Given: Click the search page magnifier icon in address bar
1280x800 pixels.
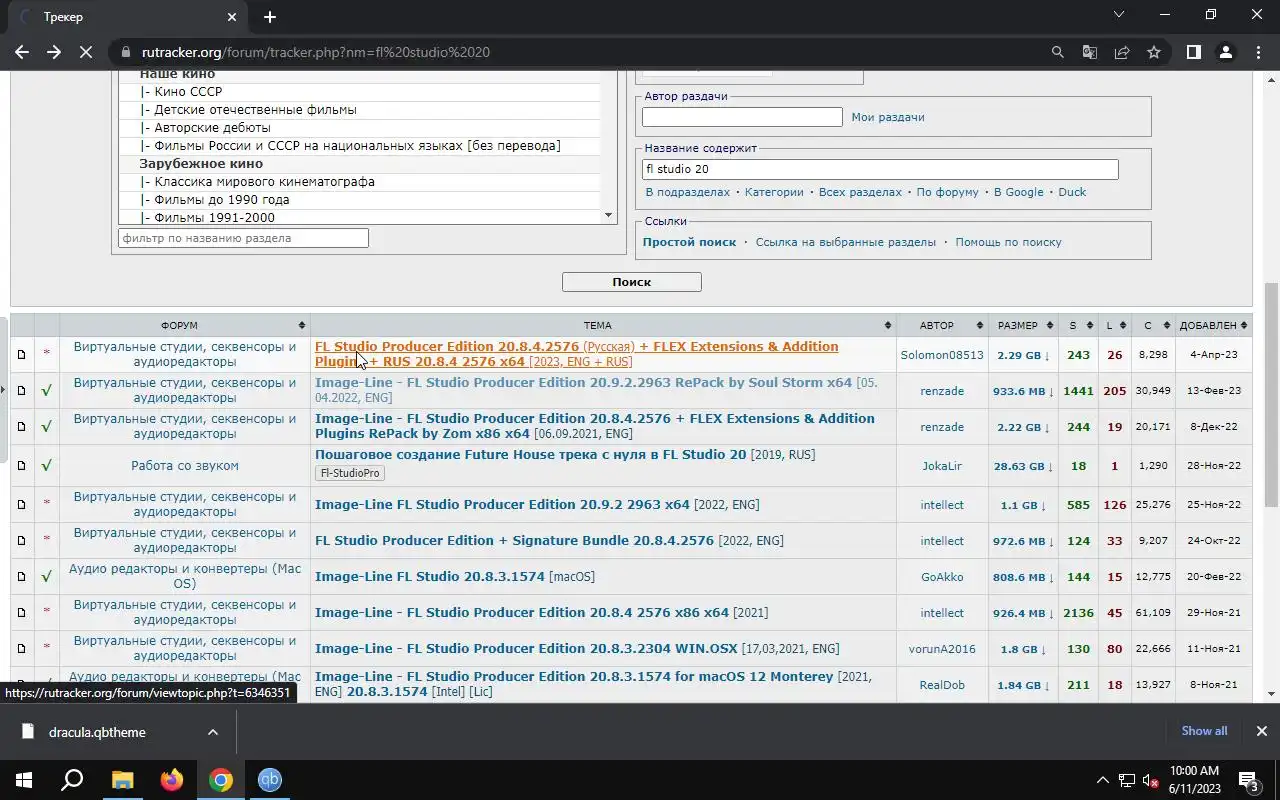Looking at the screenshot, I should [1058, 52].
